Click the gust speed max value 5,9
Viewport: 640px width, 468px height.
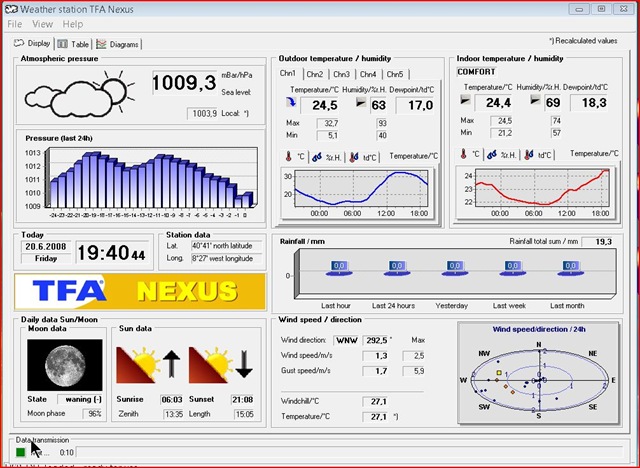[414, 371]
